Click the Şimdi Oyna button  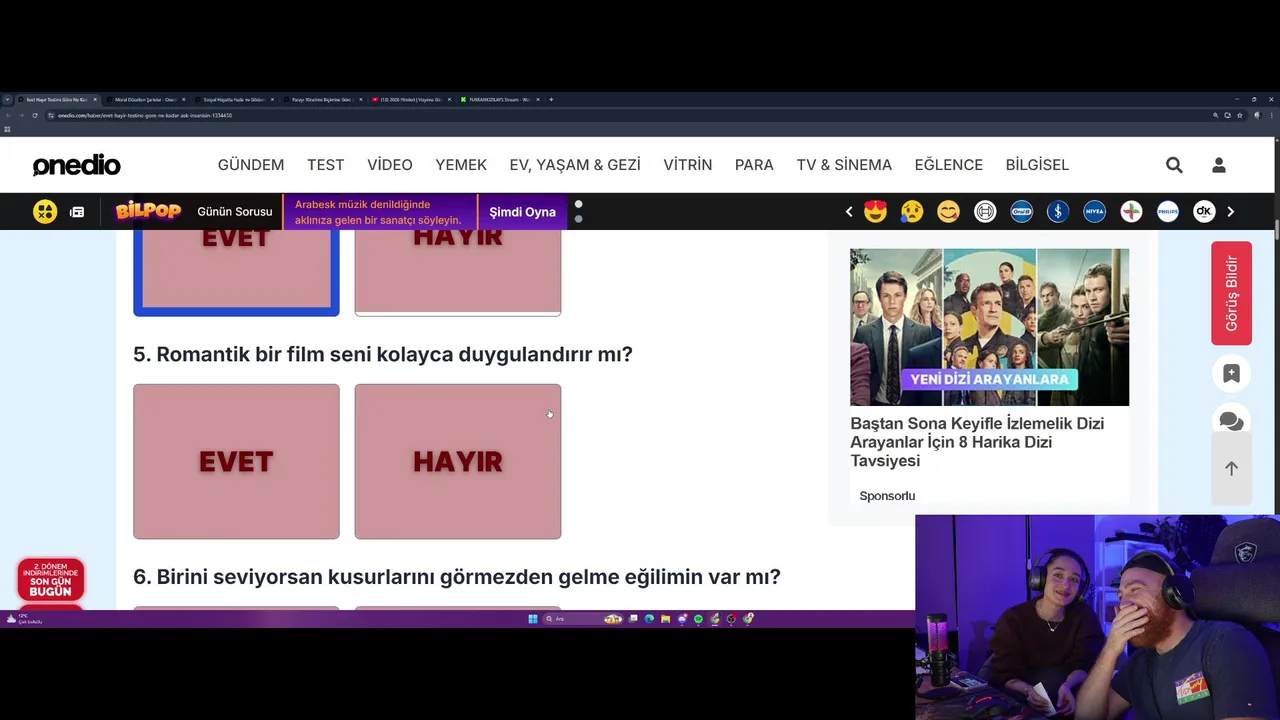pos(522,212)
